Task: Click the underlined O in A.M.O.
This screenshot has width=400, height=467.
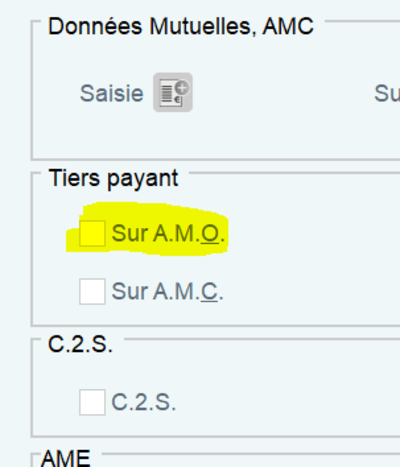Action: tap(210, 233)
